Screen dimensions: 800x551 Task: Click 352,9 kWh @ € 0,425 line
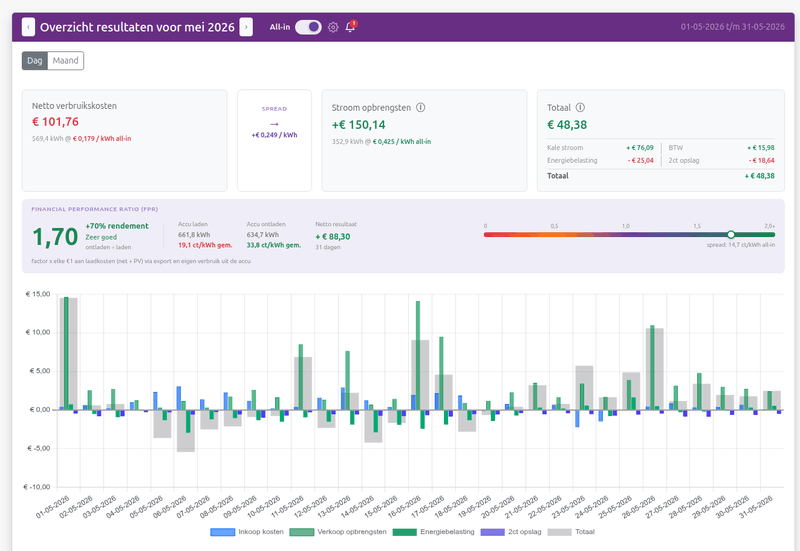(381, 141)
